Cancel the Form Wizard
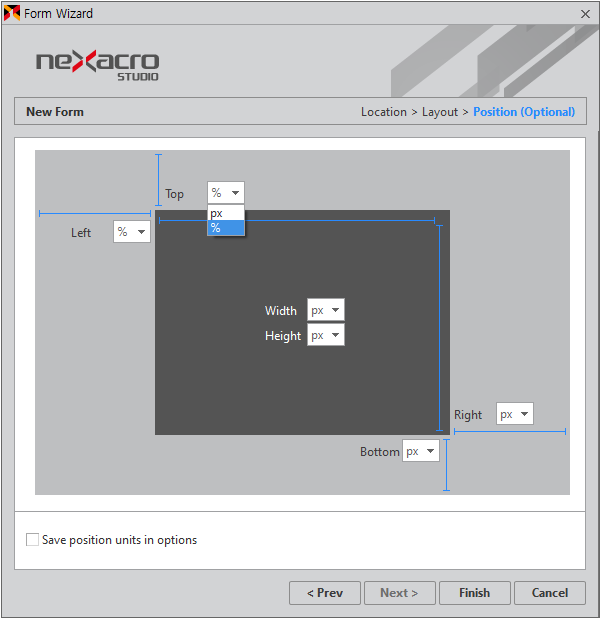600x618 pixels. [x=549, y=593]
